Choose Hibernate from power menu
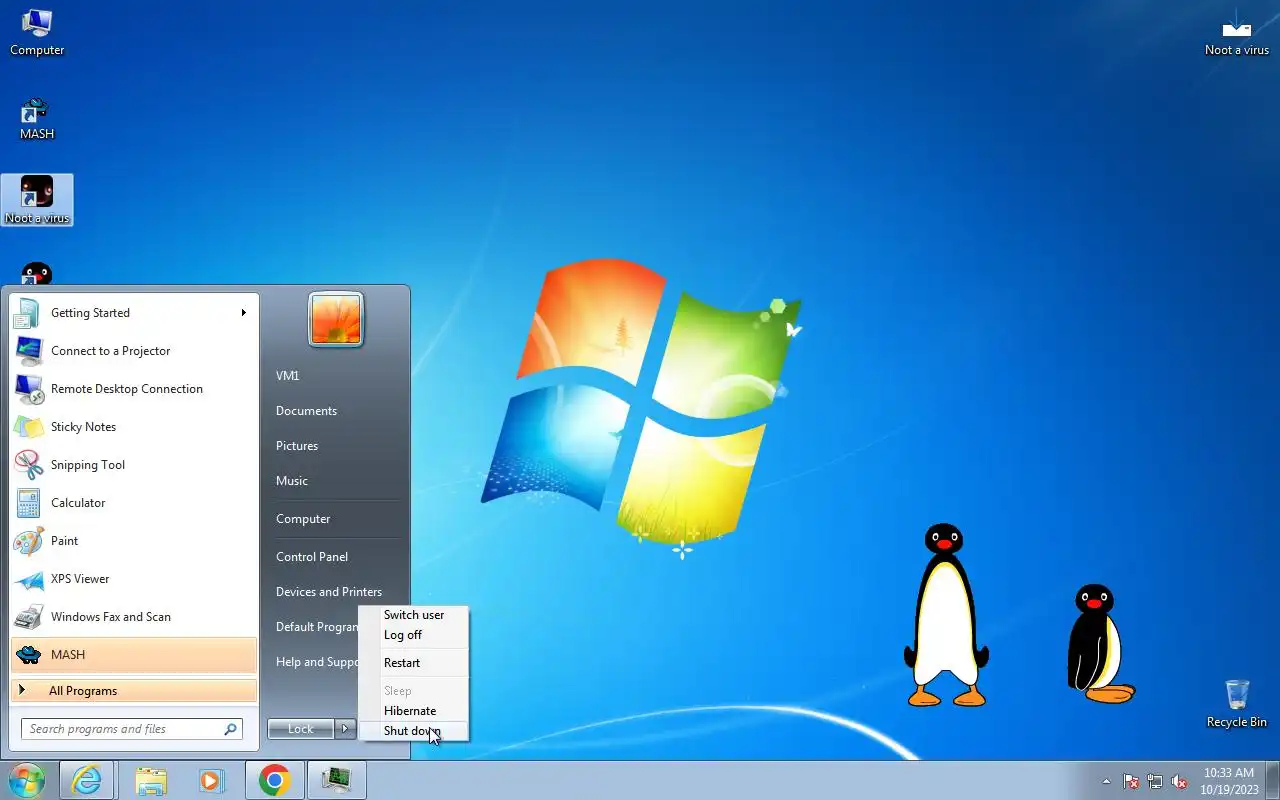Viewport: 1280px width, 800px height. [x=413, y=711]
